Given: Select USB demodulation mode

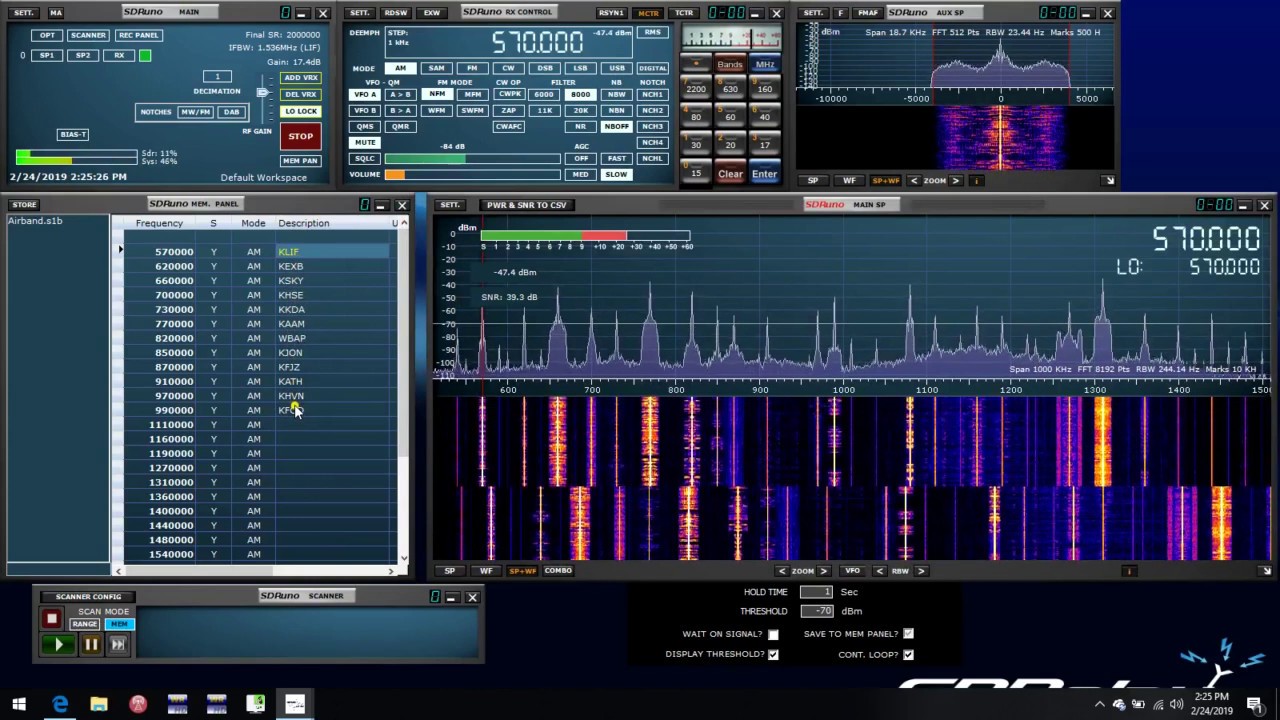Looking at the screenshot, I should 616,69.
